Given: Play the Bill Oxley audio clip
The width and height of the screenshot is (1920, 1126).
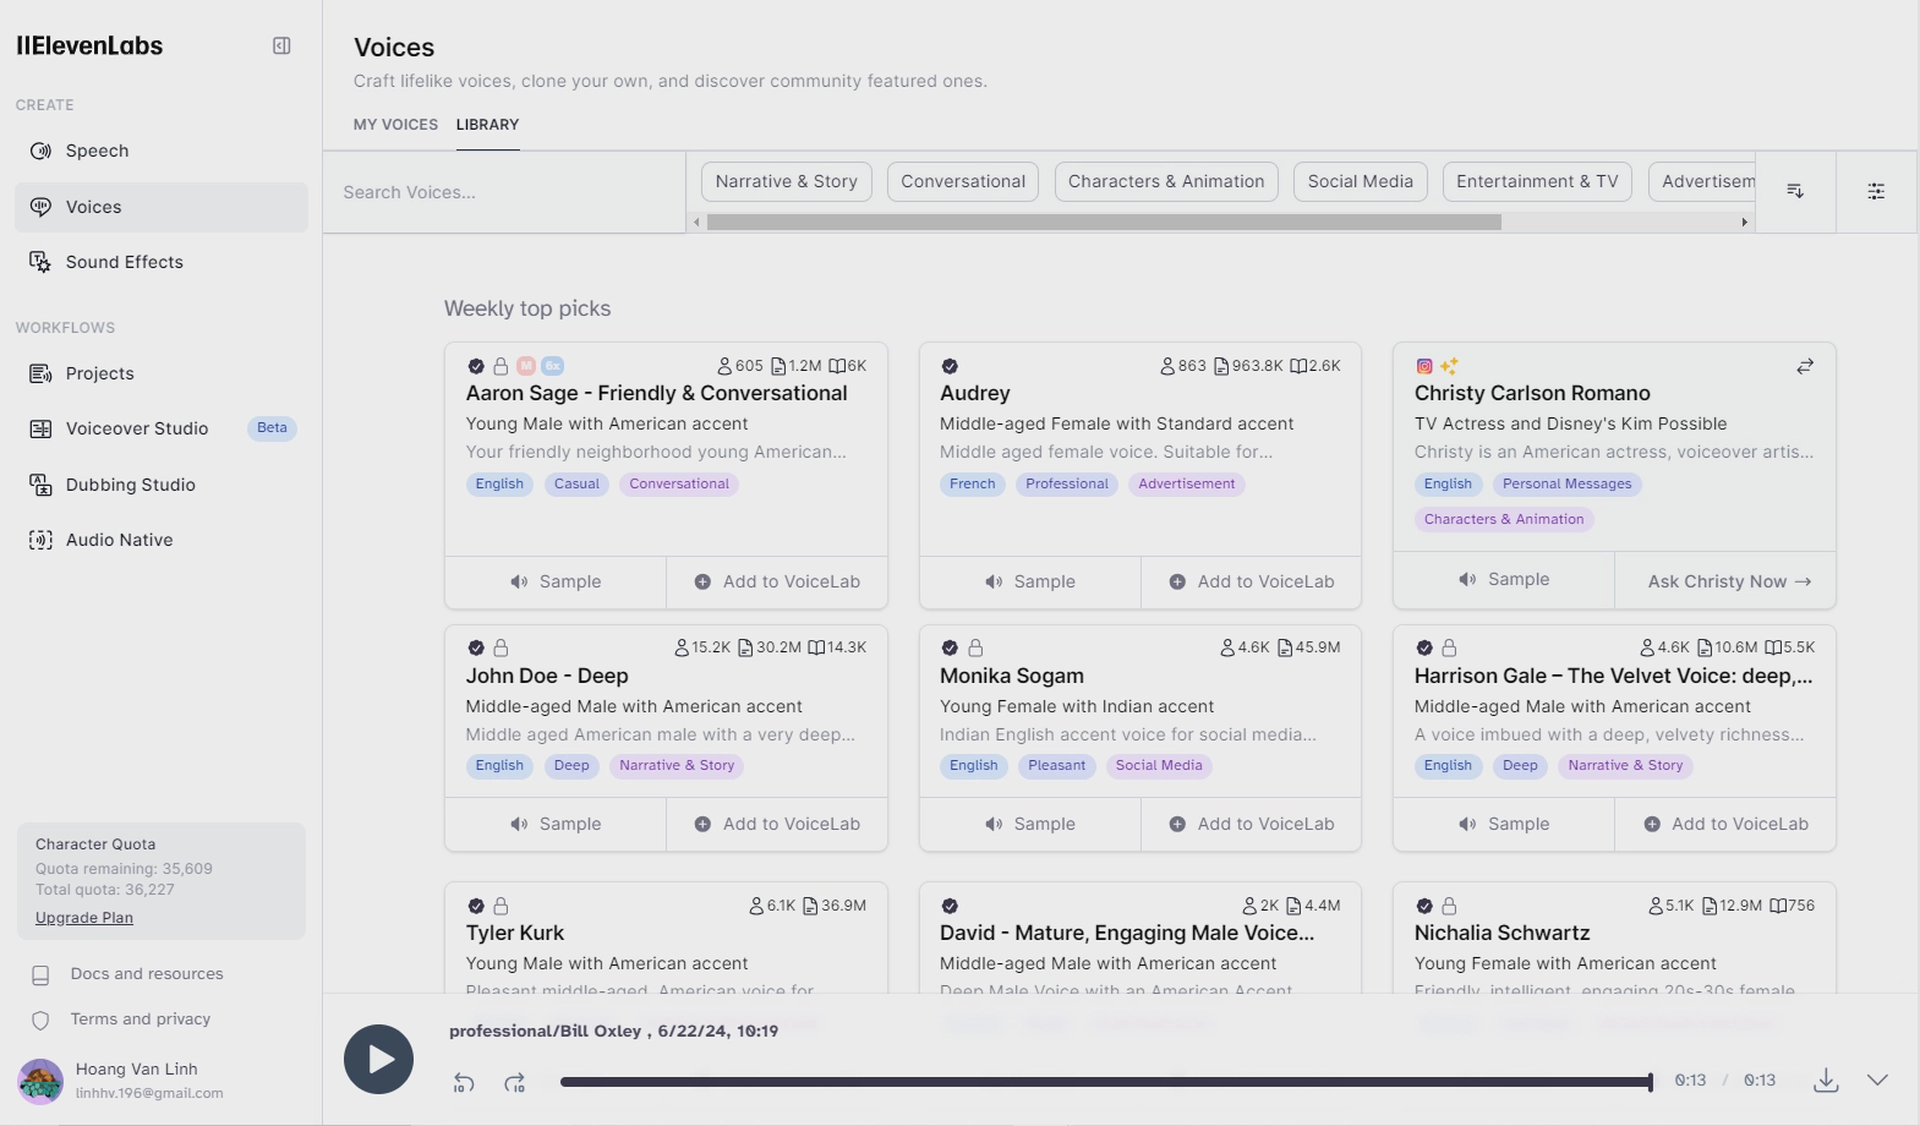Looking at the screenshot, I should click(379, 1059).
